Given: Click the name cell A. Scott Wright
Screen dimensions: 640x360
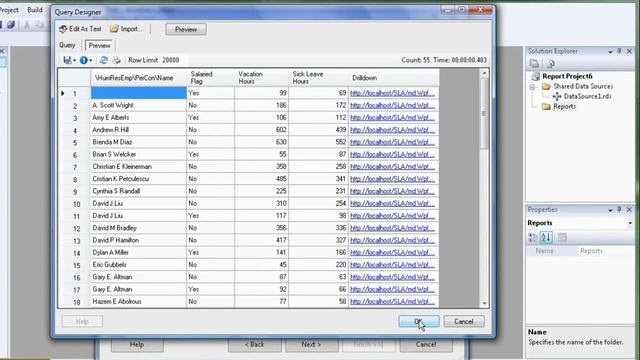Looking at the screenshot, I should click(x=138, y=105).
